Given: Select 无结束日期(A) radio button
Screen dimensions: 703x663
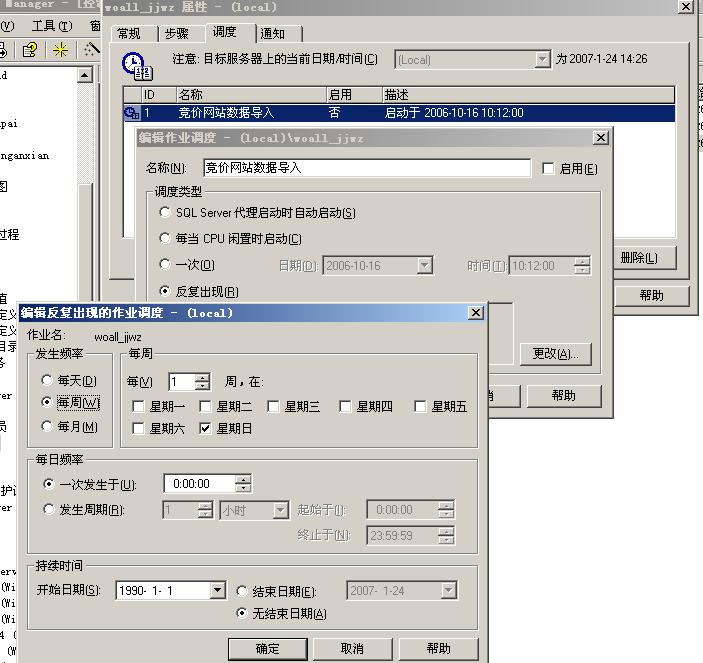Looking at the screenshot, I should click(242, 613).
